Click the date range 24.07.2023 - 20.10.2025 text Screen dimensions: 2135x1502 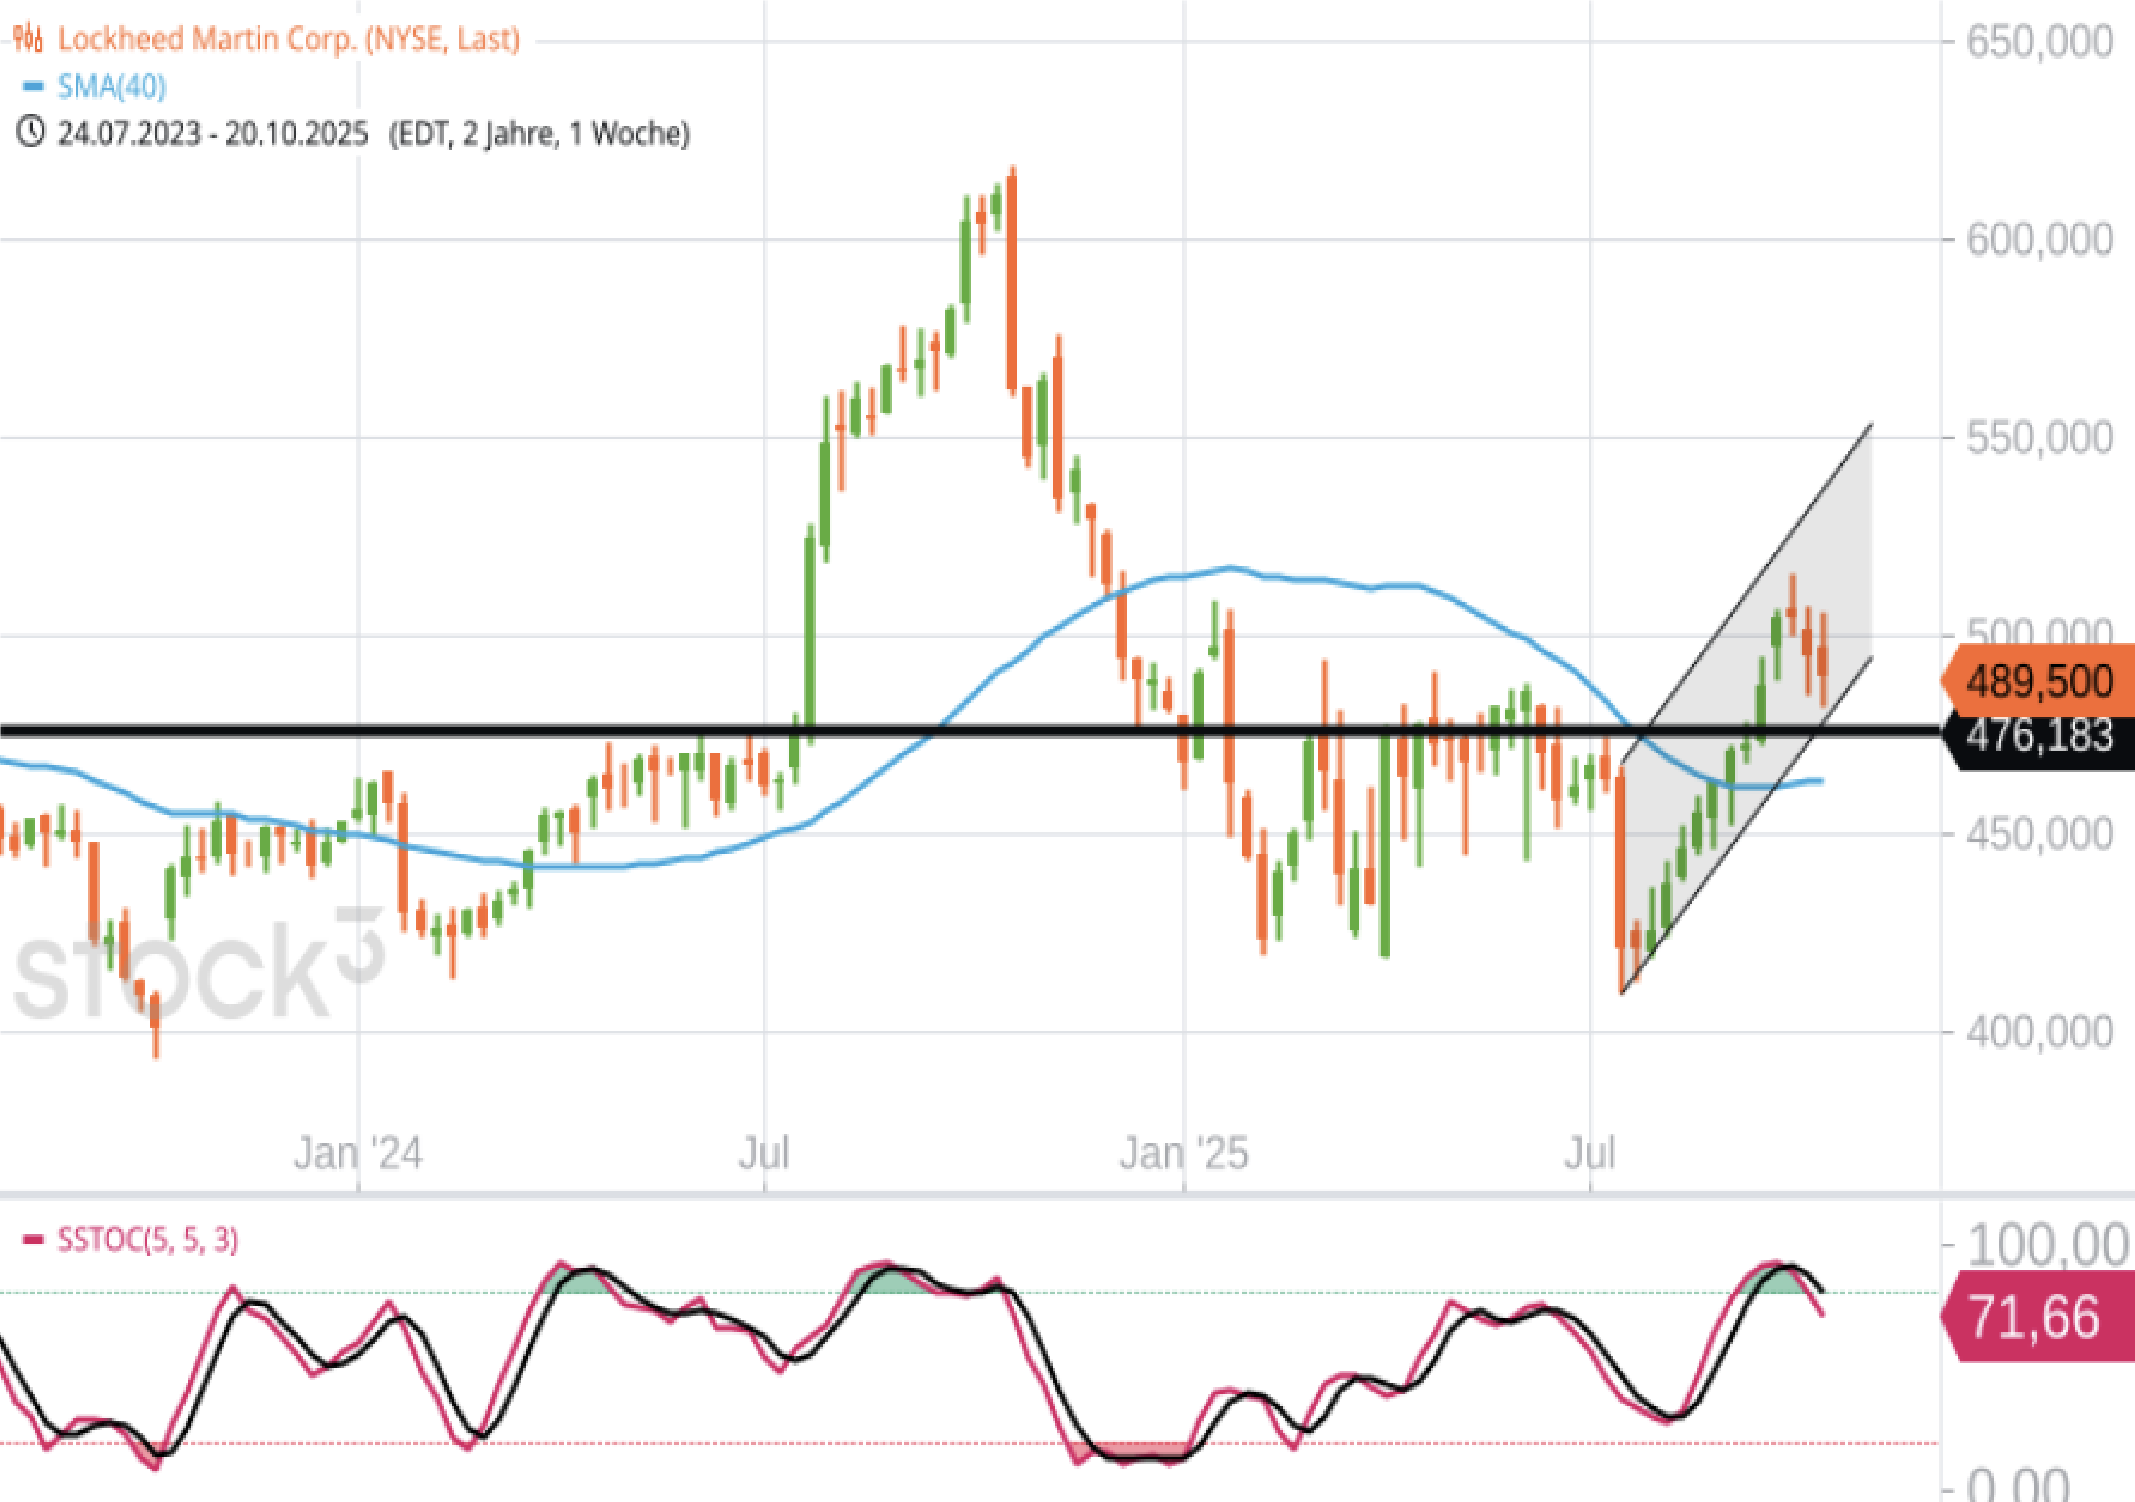click(212, 133)
